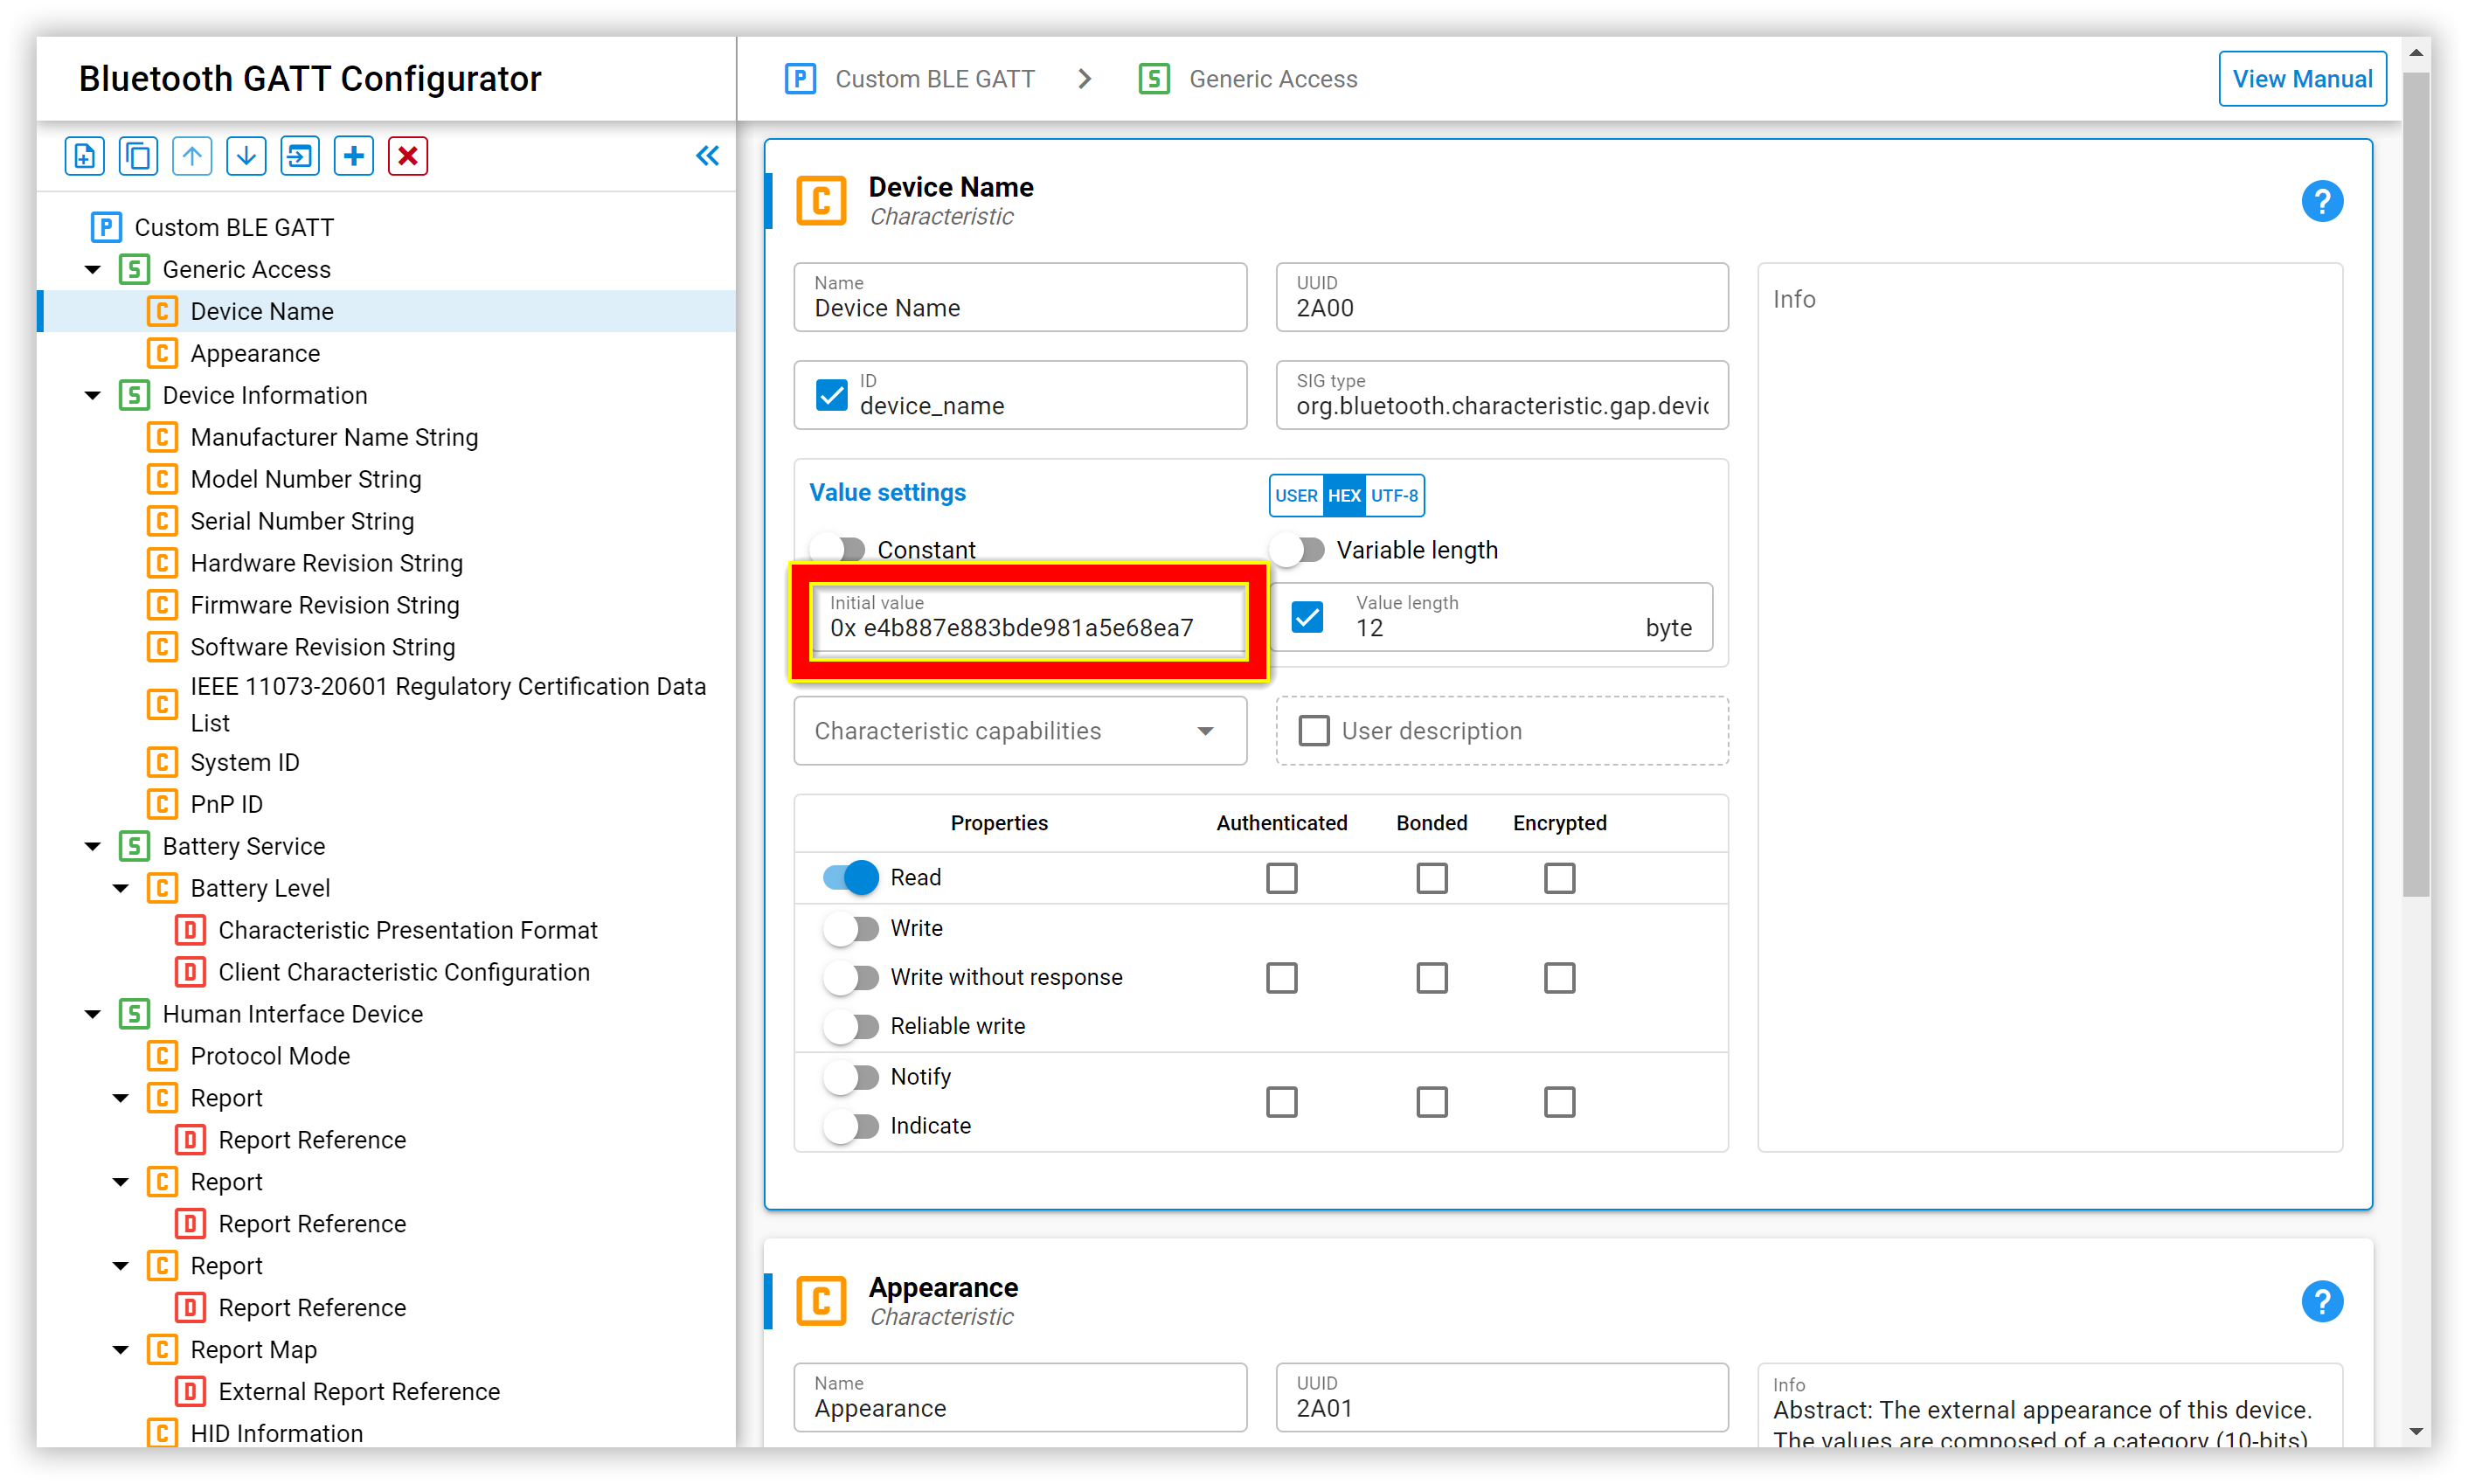Collapse the Battery Level characteristic node
The image size is (2468, 1484).
point(121,888)
